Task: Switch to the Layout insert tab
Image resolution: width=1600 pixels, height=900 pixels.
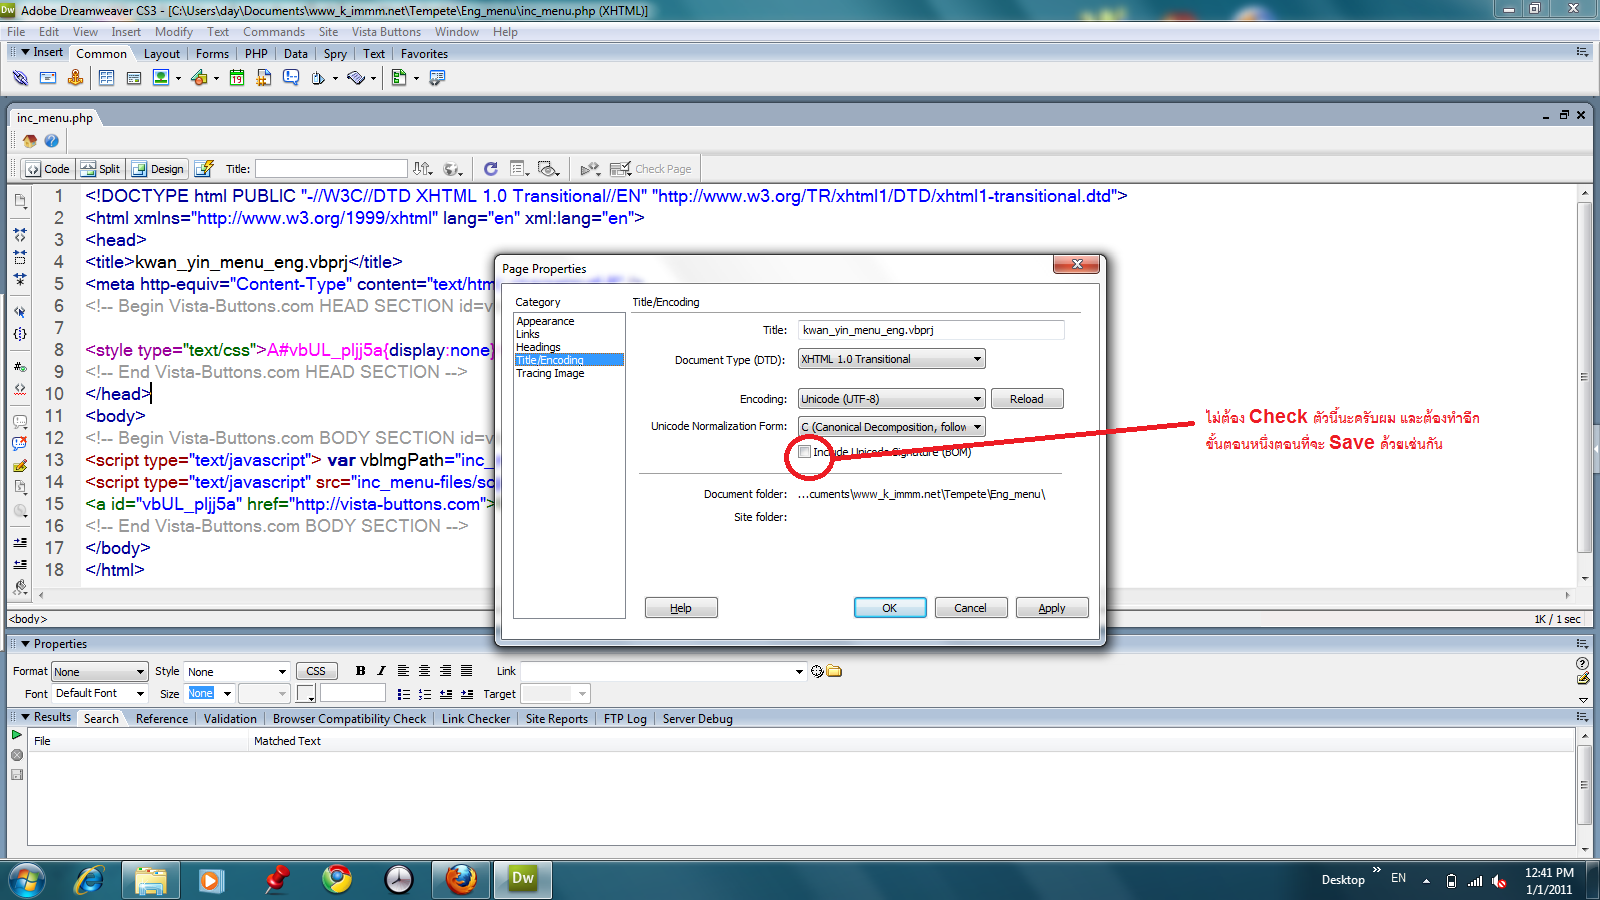Action: [162, 54]
